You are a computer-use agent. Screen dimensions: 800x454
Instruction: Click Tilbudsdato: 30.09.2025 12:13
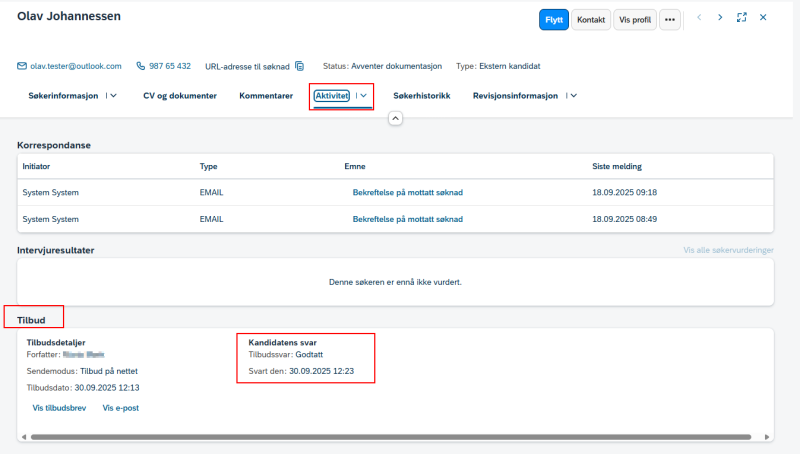coord(83,388)
